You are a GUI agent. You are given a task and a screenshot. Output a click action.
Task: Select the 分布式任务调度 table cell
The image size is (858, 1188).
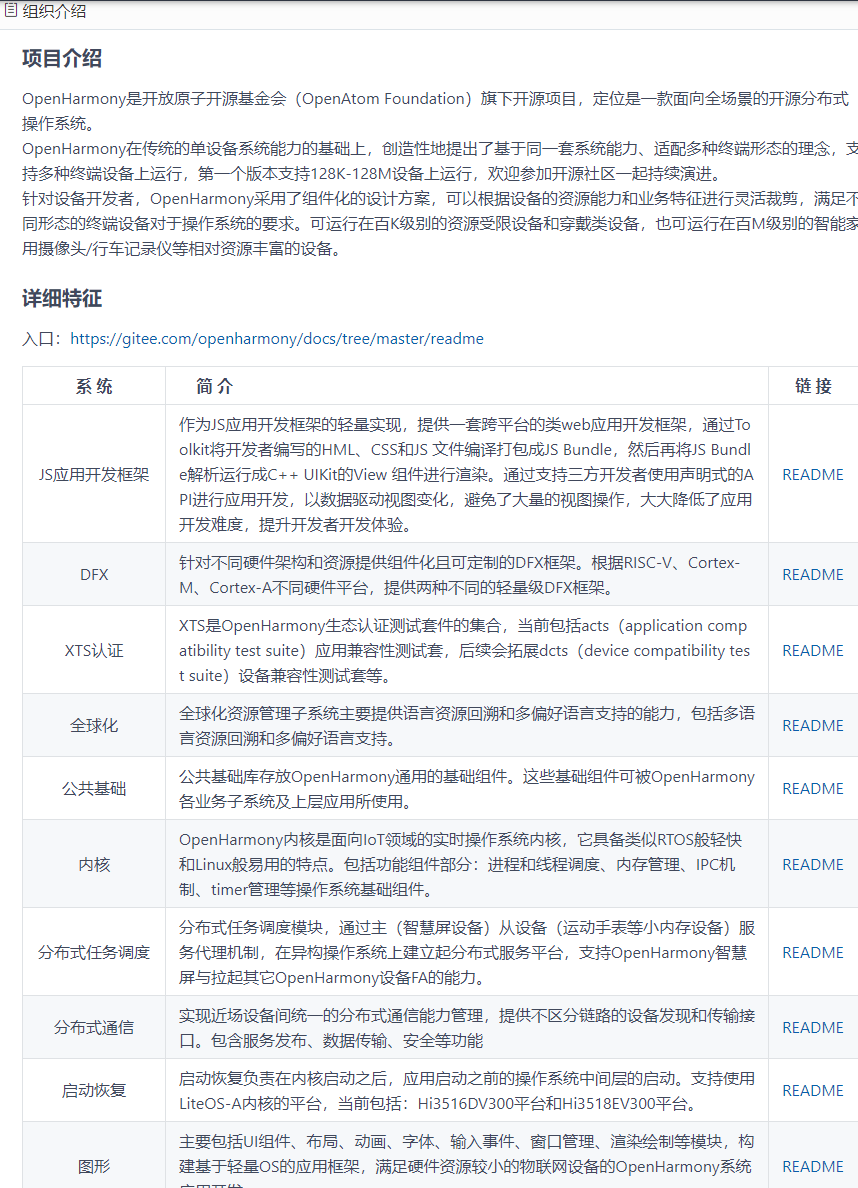(x=94, y=952)
